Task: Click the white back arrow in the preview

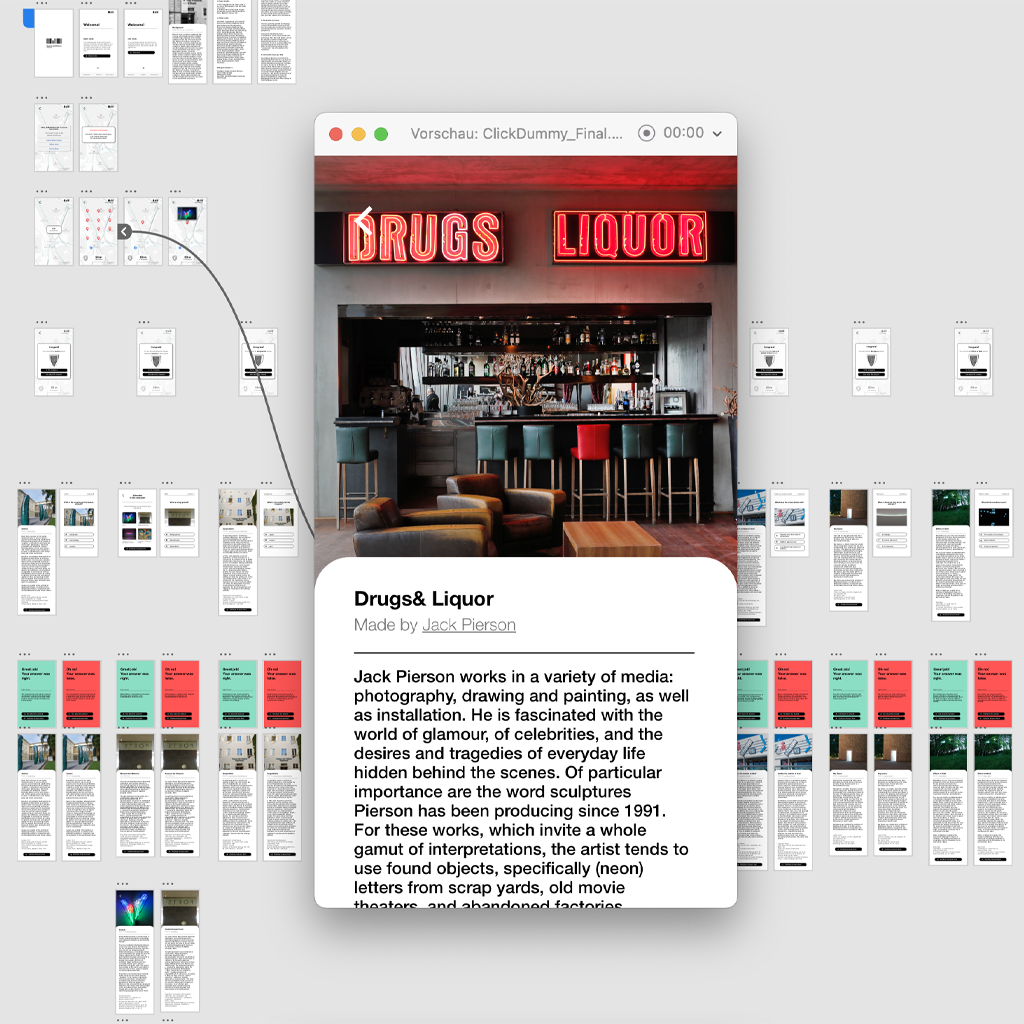Action: pos(362,219)
